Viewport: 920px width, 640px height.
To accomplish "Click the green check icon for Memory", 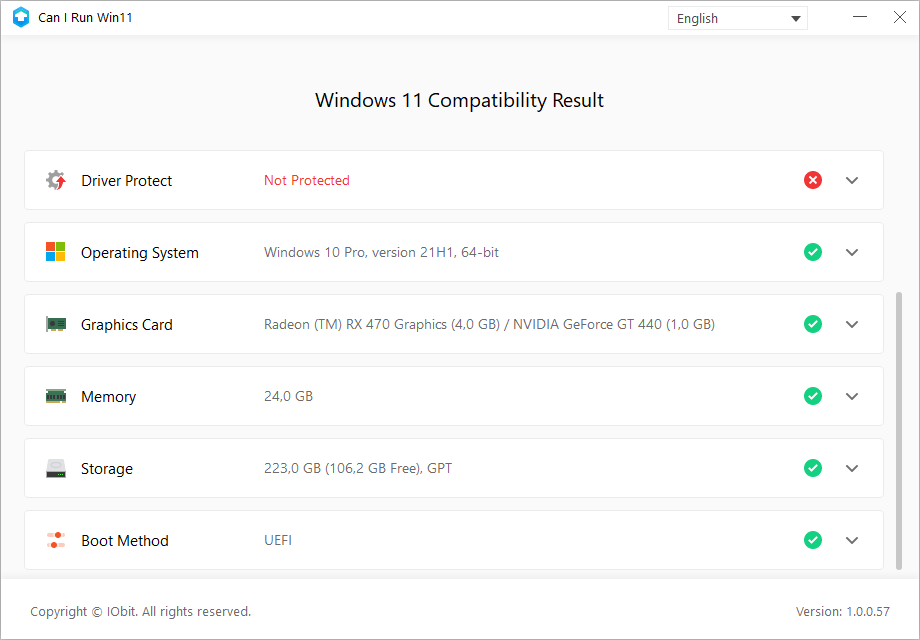I will click(813, 396).
